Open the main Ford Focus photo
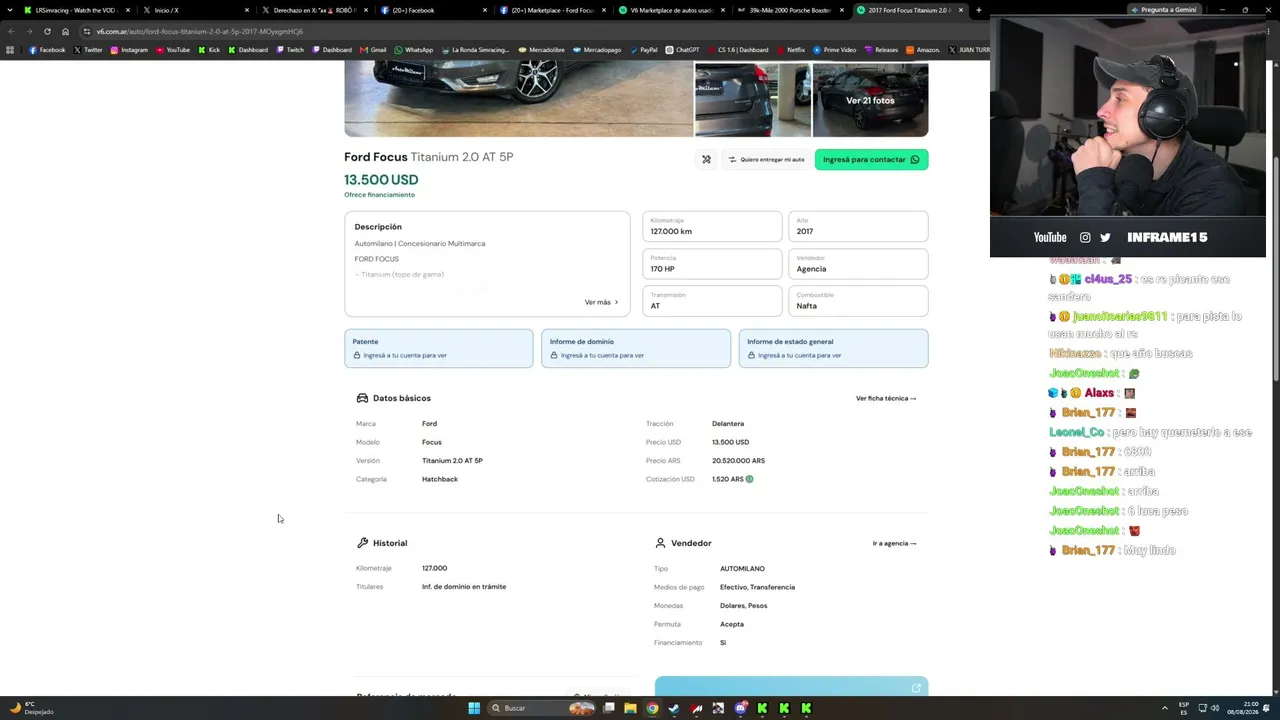Screen dimensions: 1280x720 click(518, 98)
